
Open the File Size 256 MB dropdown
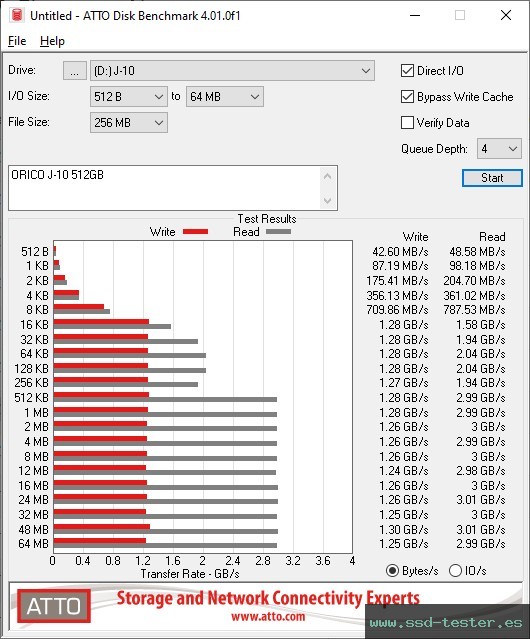click(129, 123)
